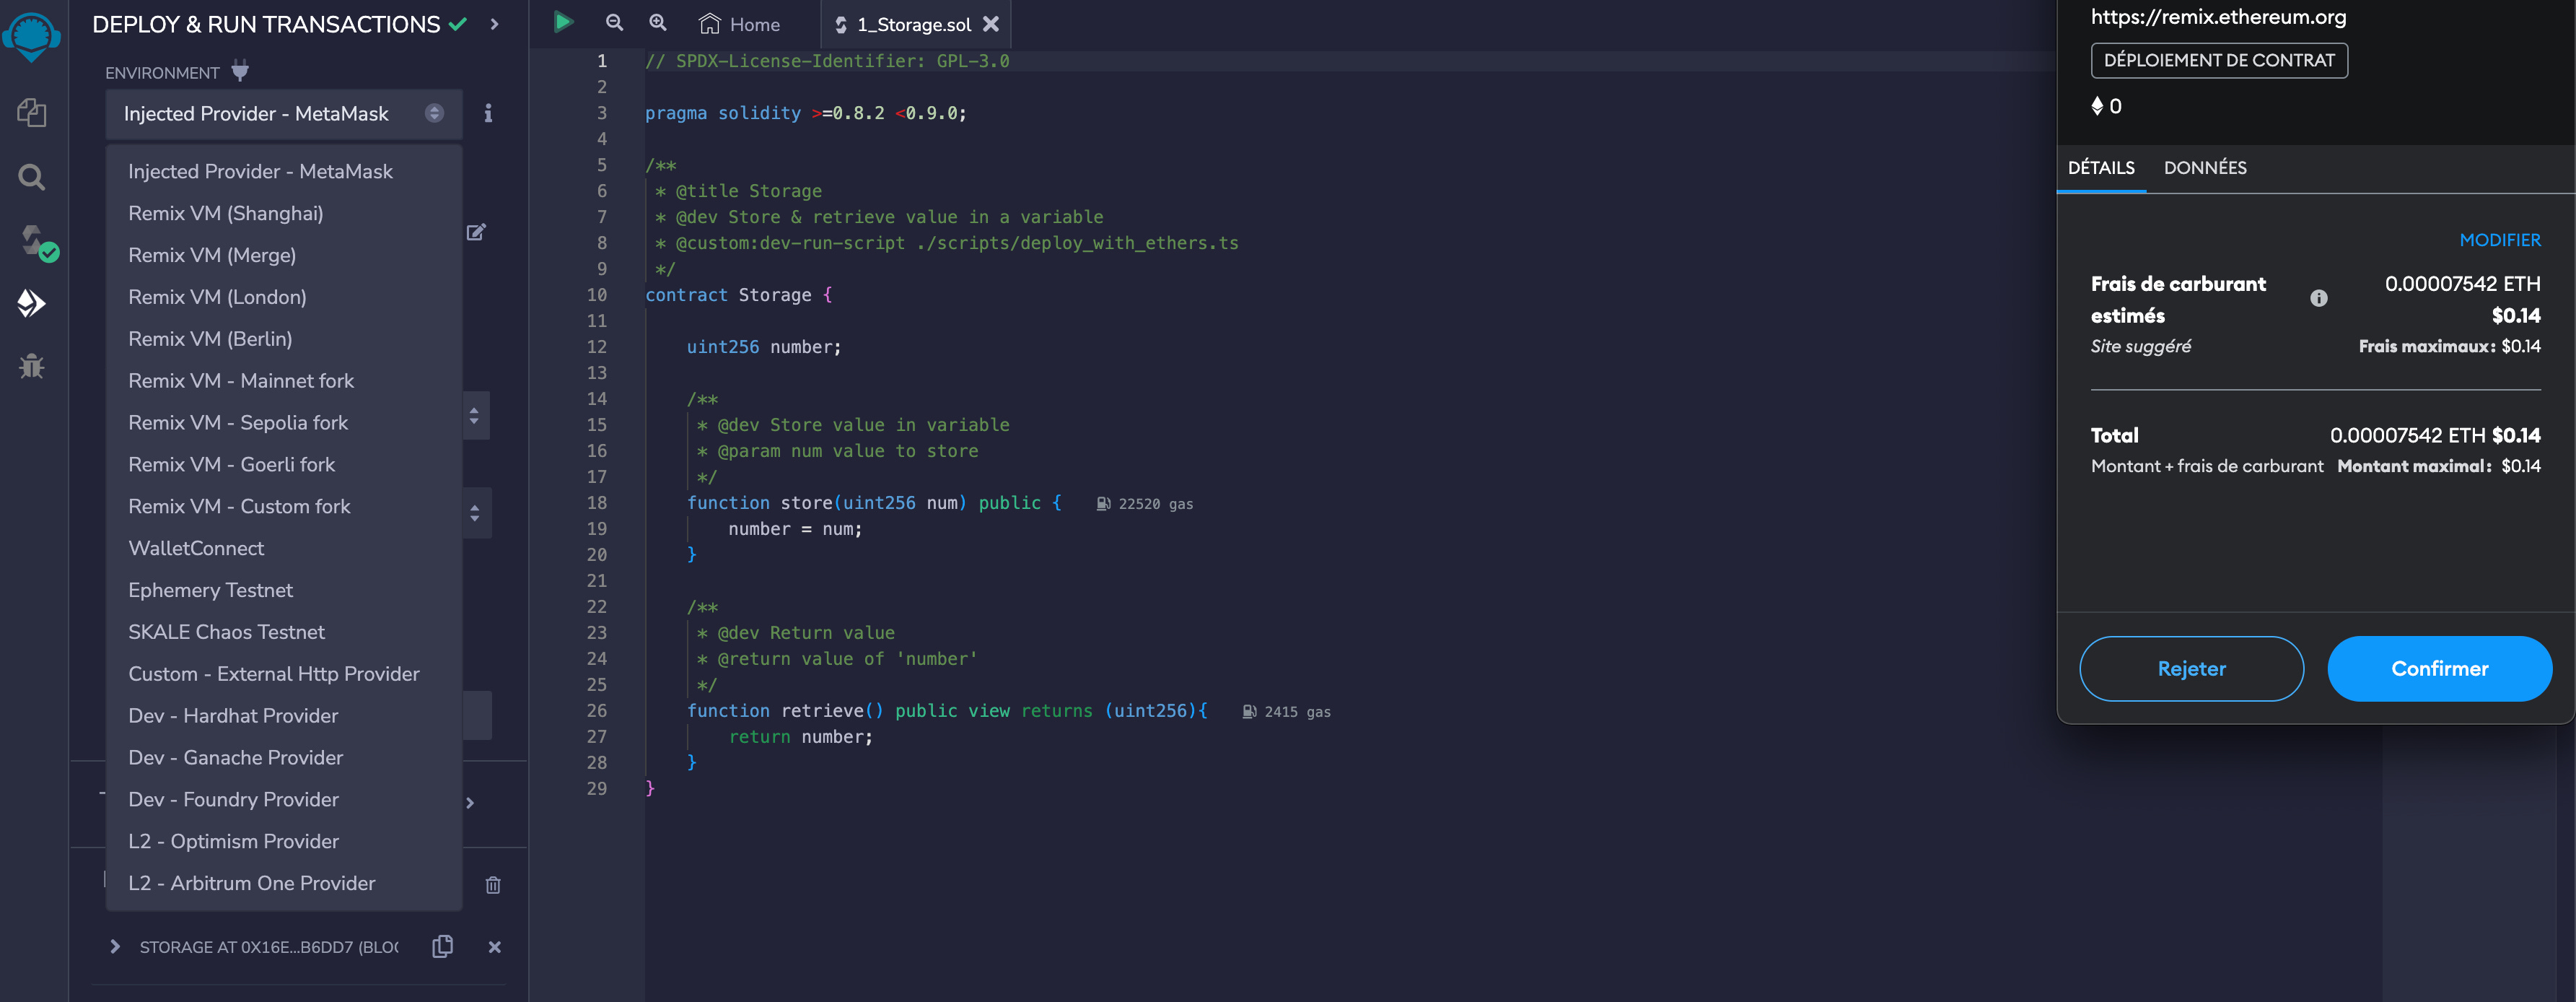Open the Search in files icon
Screen dimensions: 2576x1002
click(x=31, y=177)
